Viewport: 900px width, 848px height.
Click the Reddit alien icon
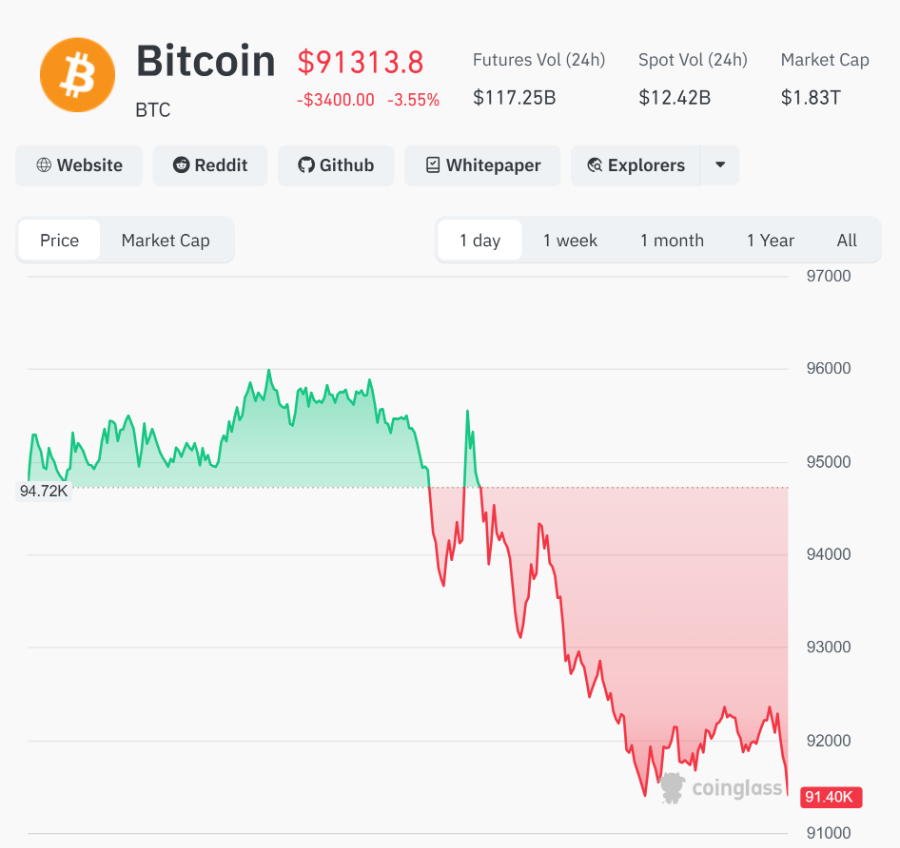click(x=181, y=165)
